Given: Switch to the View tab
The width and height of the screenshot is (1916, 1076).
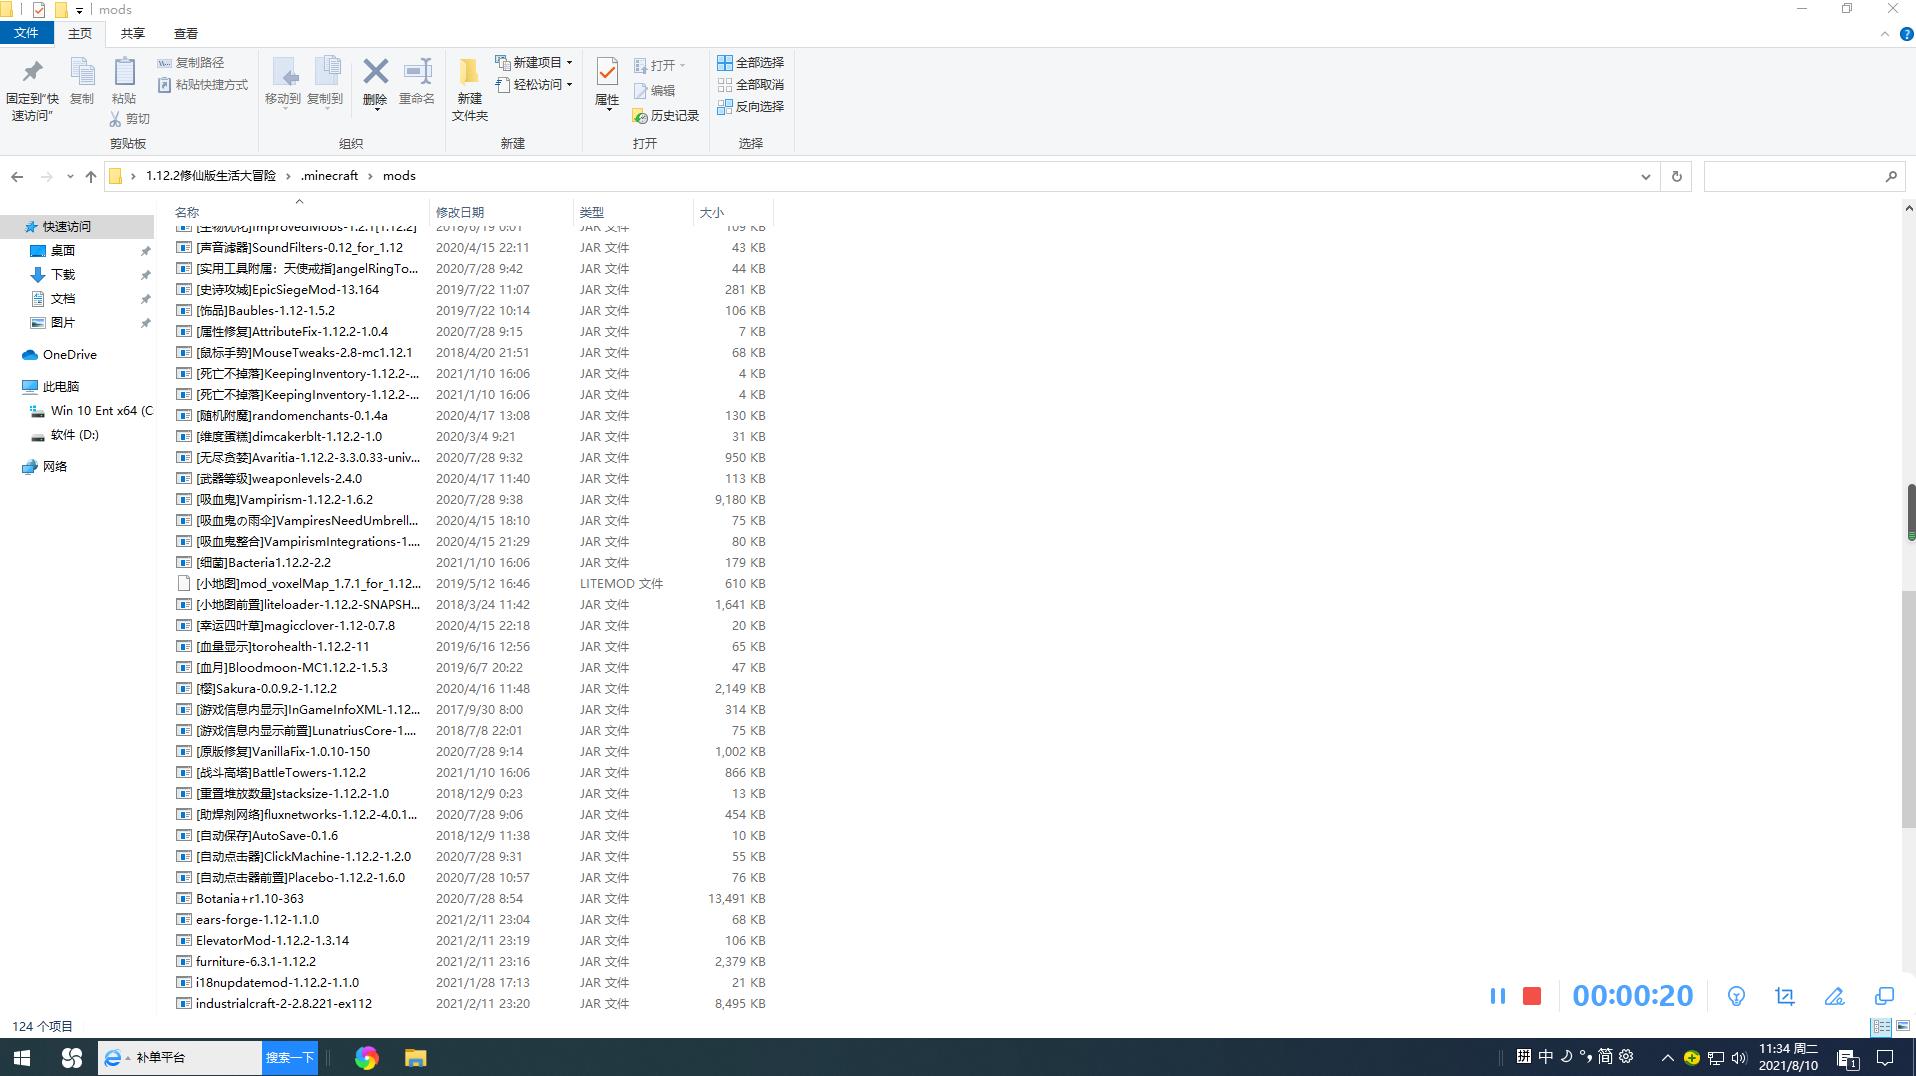Looking at the screenshot, I should [x=186, y=33].
